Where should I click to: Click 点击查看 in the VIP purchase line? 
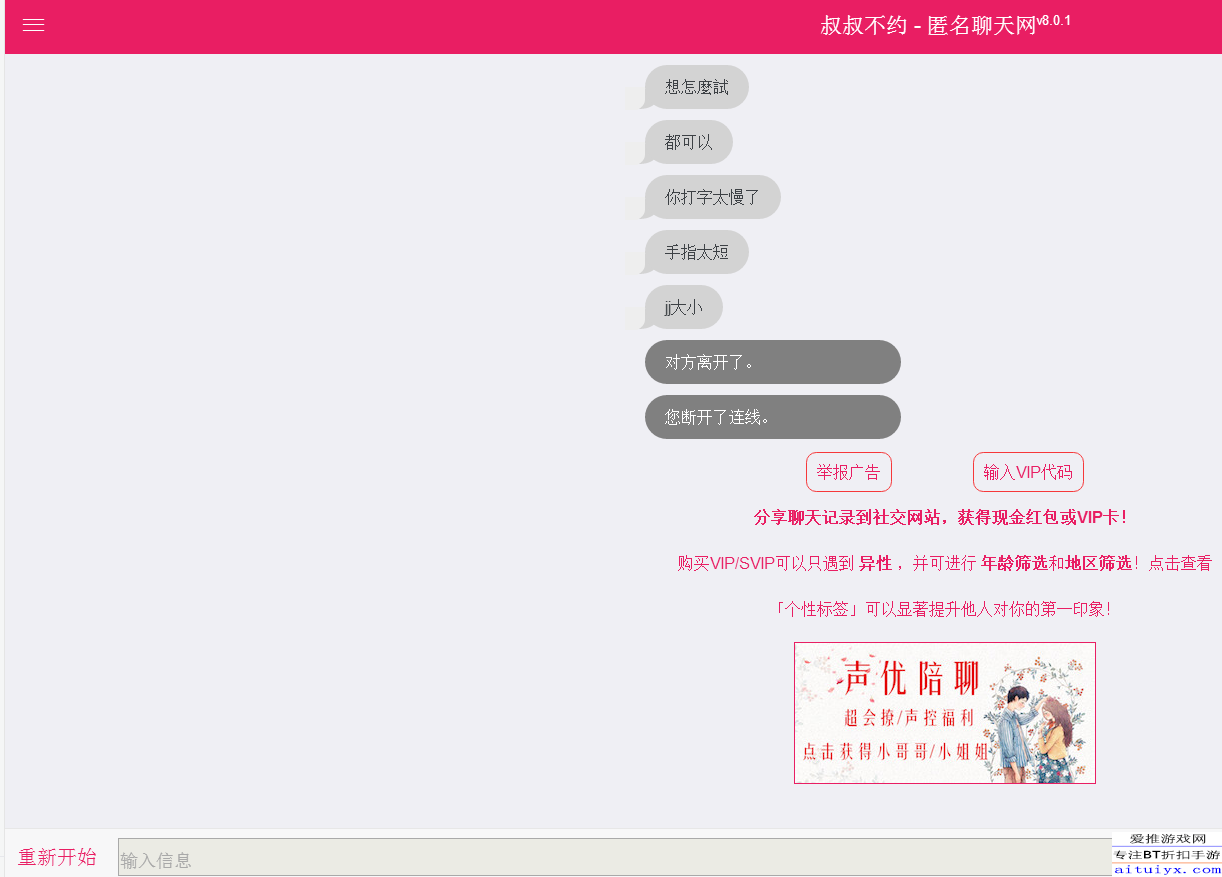tap(1180, 563)
